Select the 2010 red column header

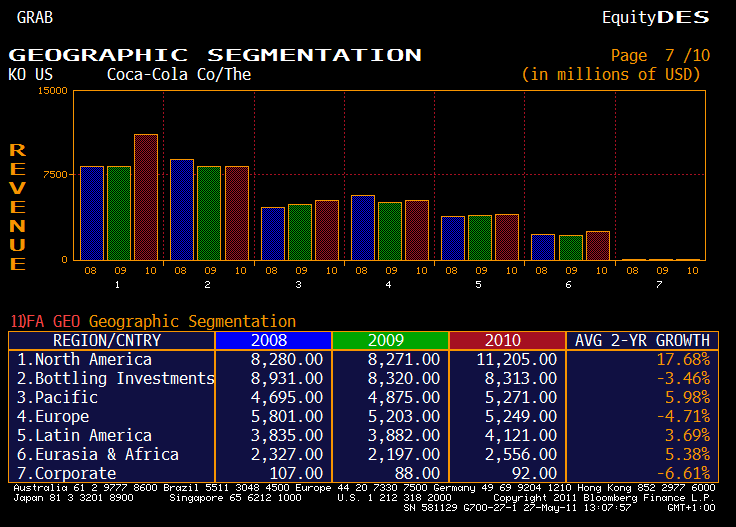507,340
